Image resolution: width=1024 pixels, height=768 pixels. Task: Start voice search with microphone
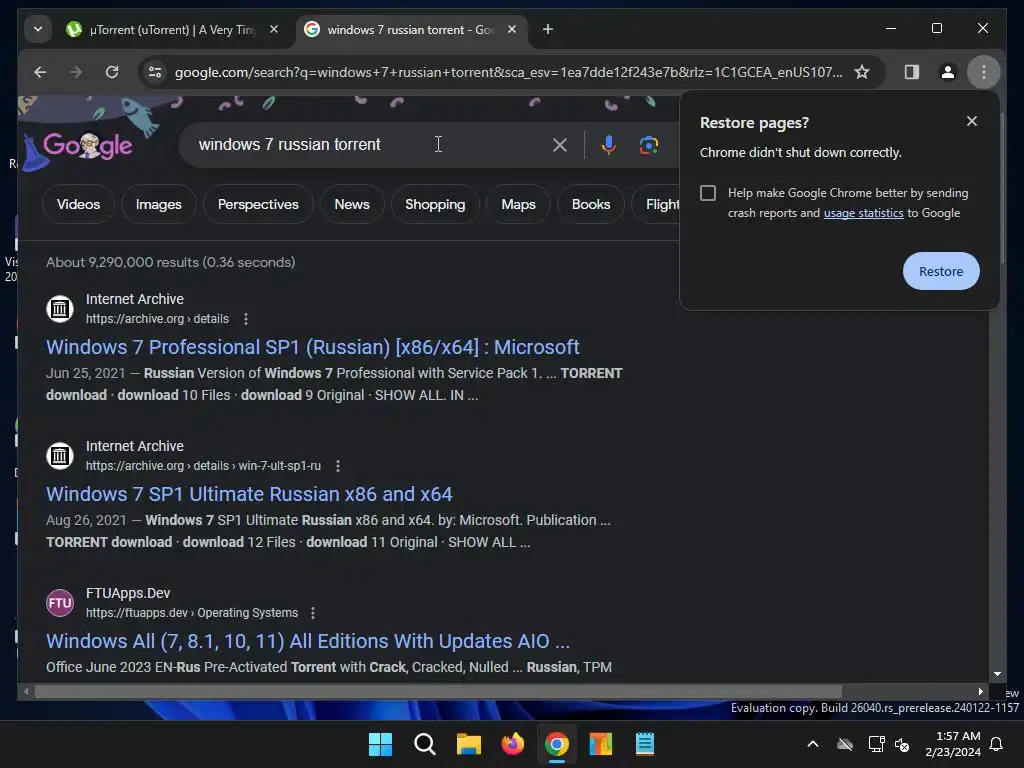pos(609,145)
